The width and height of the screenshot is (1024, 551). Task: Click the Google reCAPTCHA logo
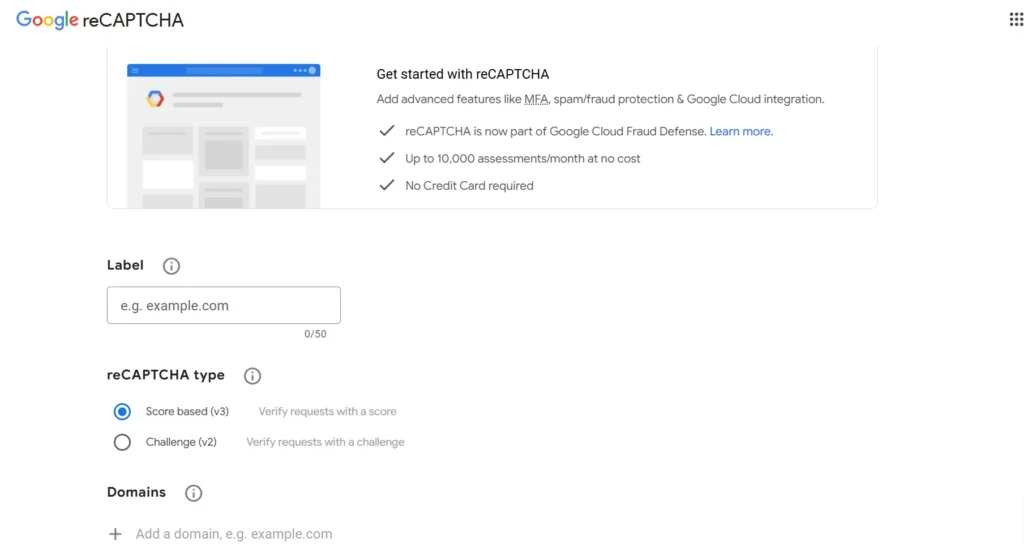tap(100, 20)
